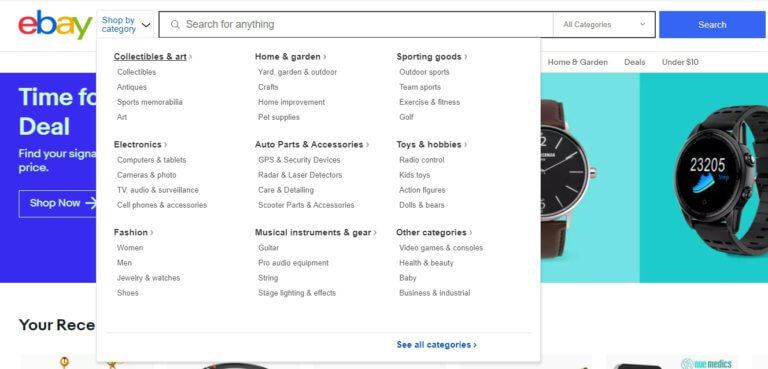The image size is (768, 369).
Task: Open Stage lighting & effects link
Action: tap(297, 293)
